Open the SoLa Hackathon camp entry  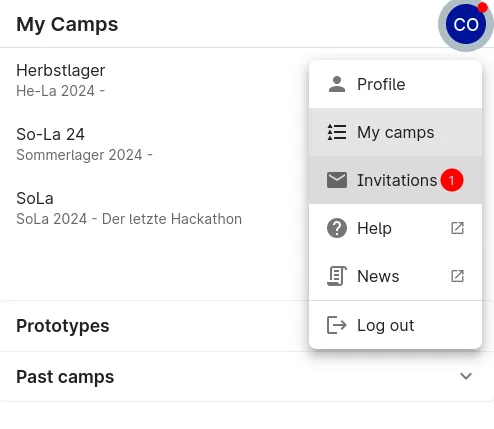coord(154,208)
